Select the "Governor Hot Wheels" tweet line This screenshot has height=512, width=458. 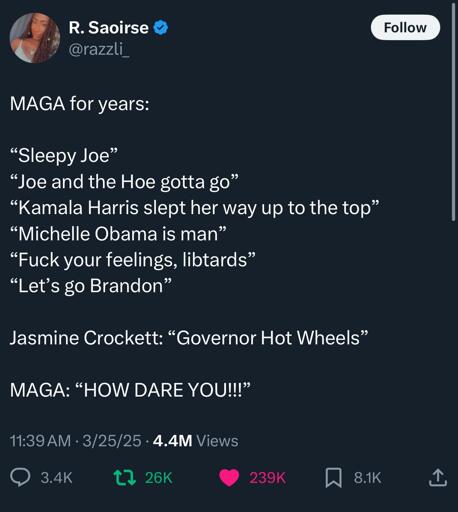point(189,338)
